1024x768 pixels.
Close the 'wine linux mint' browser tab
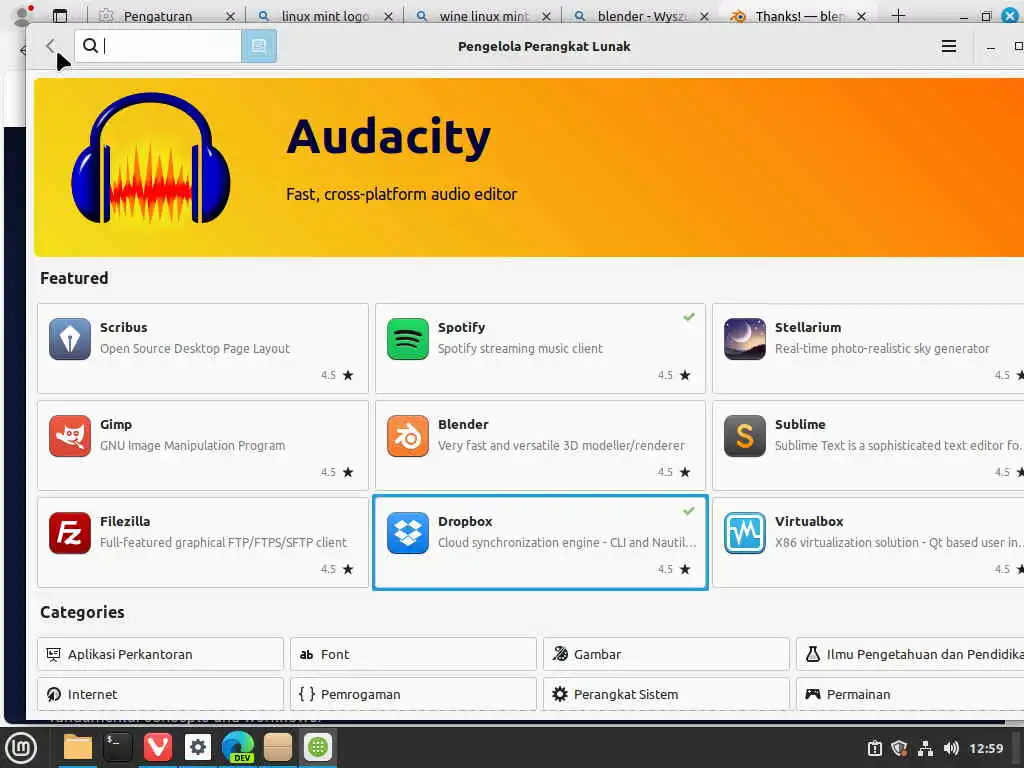(x=547, y=16)
